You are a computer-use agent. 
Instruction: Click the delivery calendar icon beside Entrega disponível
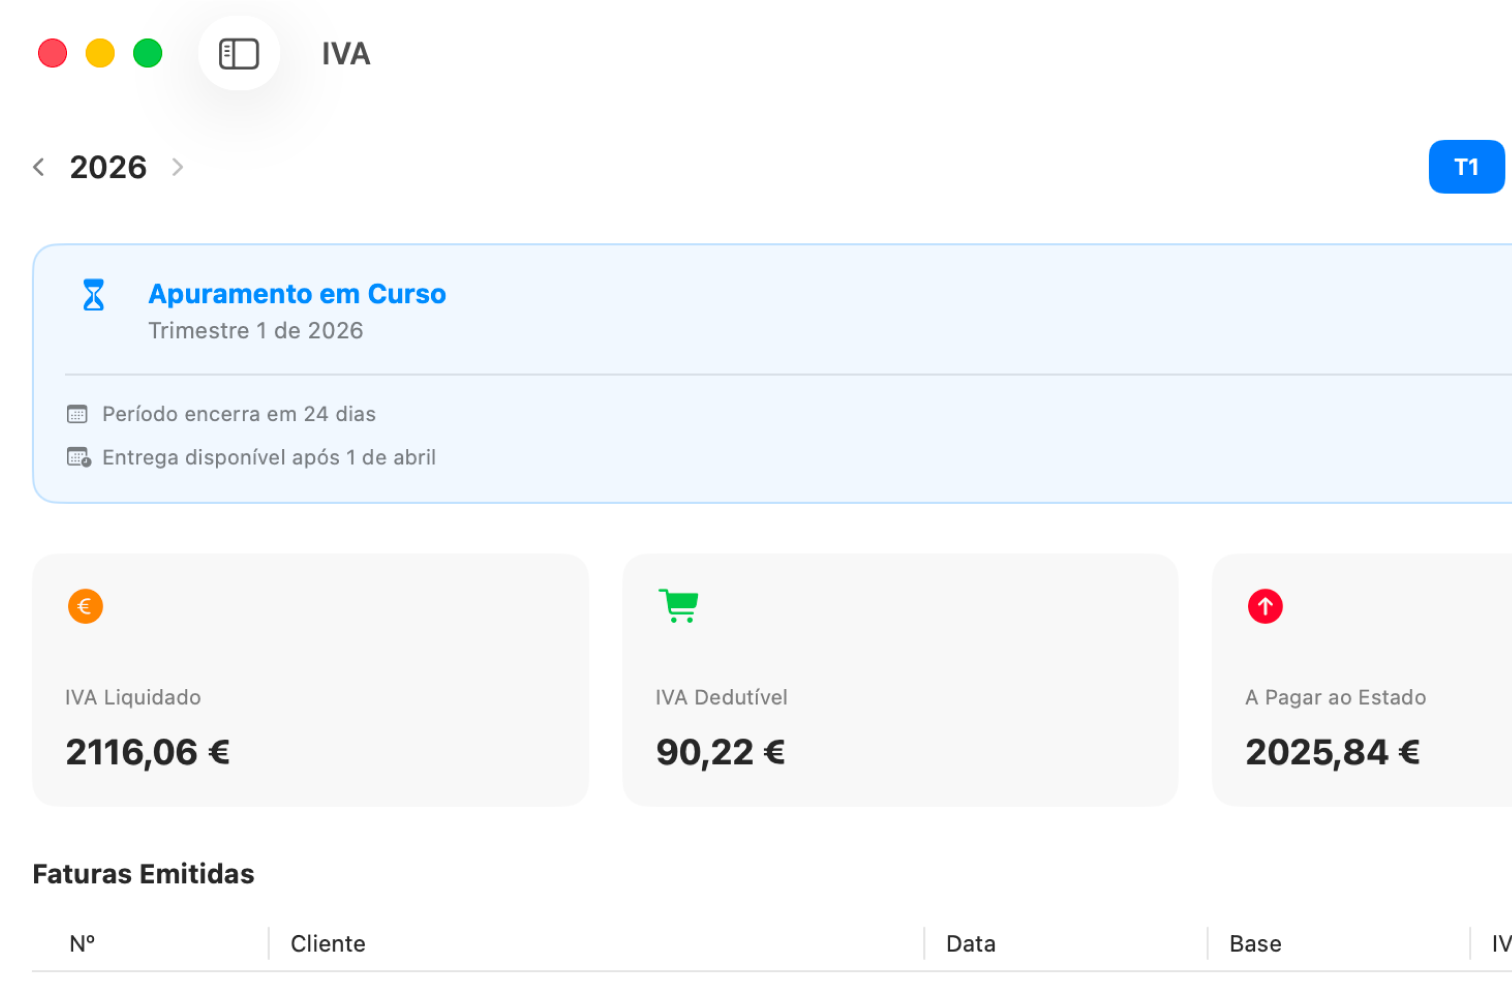[x=77, y=457]
